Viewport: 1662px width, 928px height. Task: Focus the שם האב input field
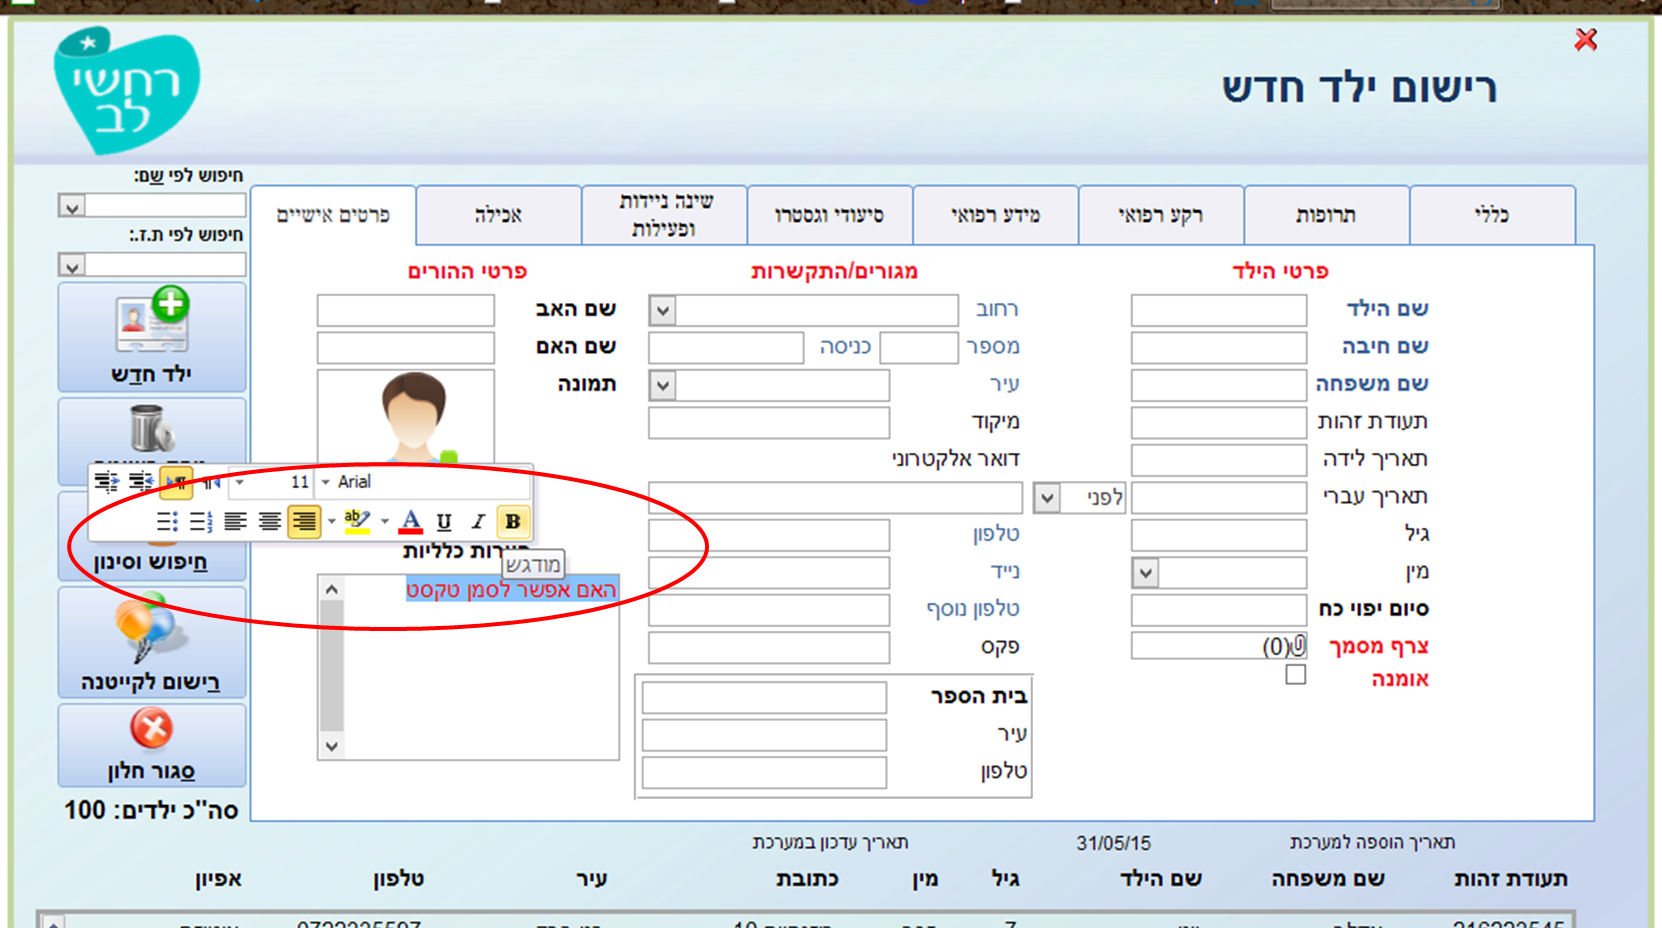pyautogui.click(x=406, y=310)
